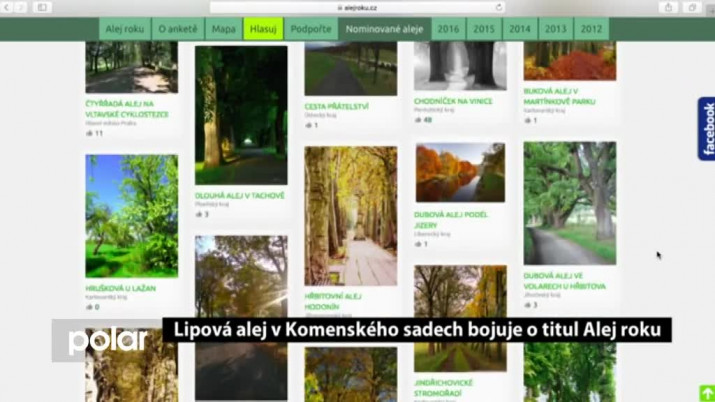Click the green scroll-to-top arrow button
715x402 pixels.
click(x=707, y=393)
